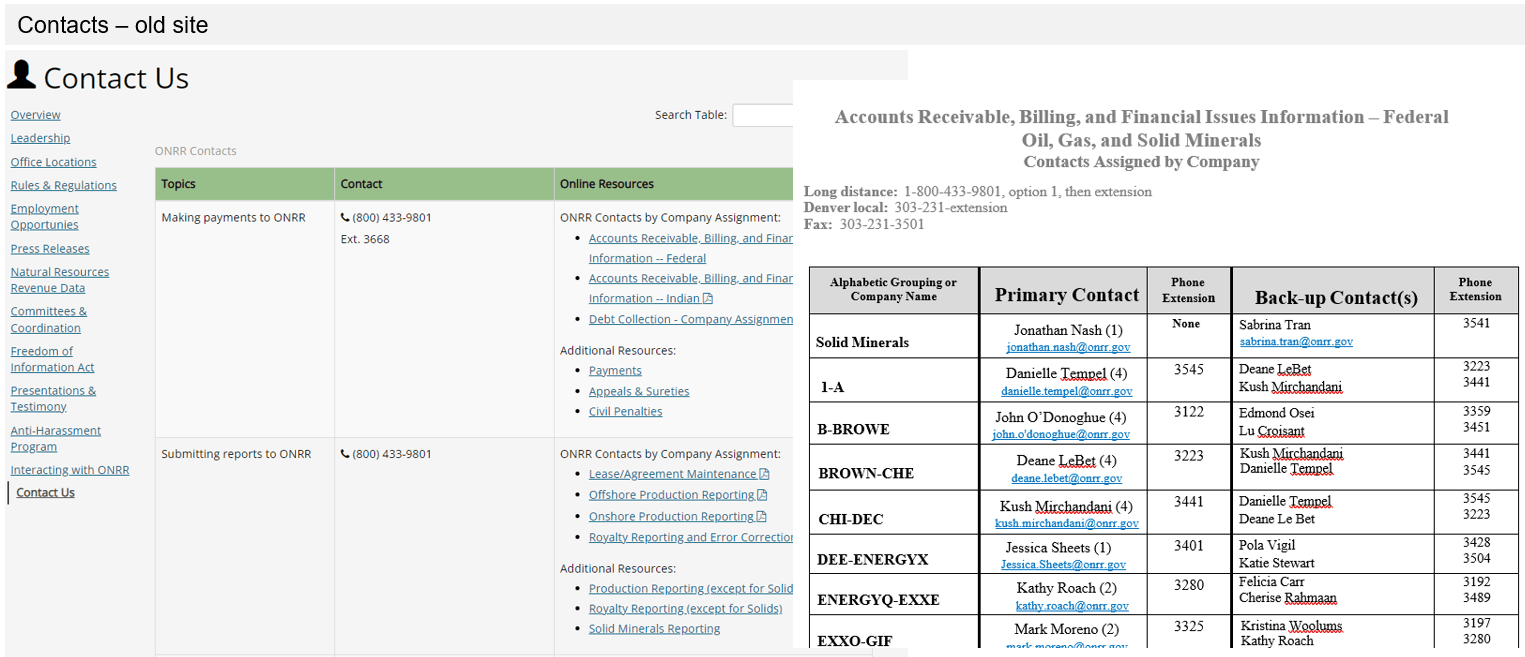Open the Appeals & Sureties link
This screenshot has height=657, width=1525.
[x=638, y=391]
